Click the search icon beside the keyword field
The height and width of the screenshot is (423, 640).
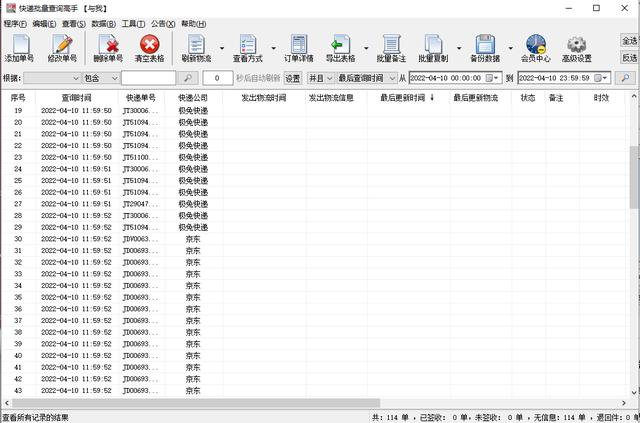[188, 78]
